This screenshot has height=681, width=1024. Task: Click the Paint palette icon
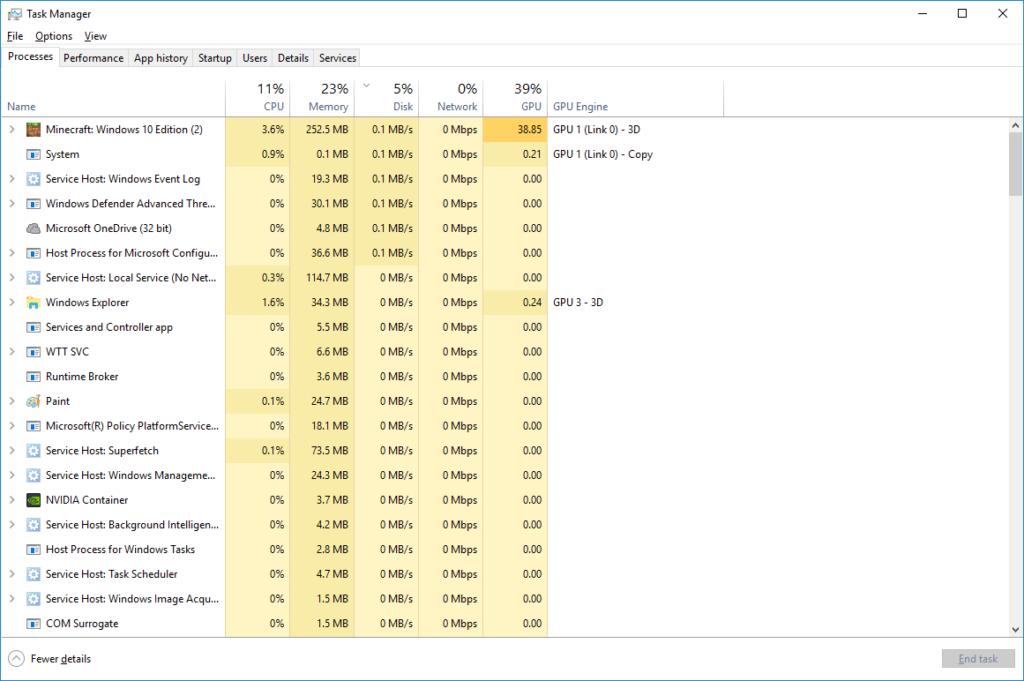(33, 401)
